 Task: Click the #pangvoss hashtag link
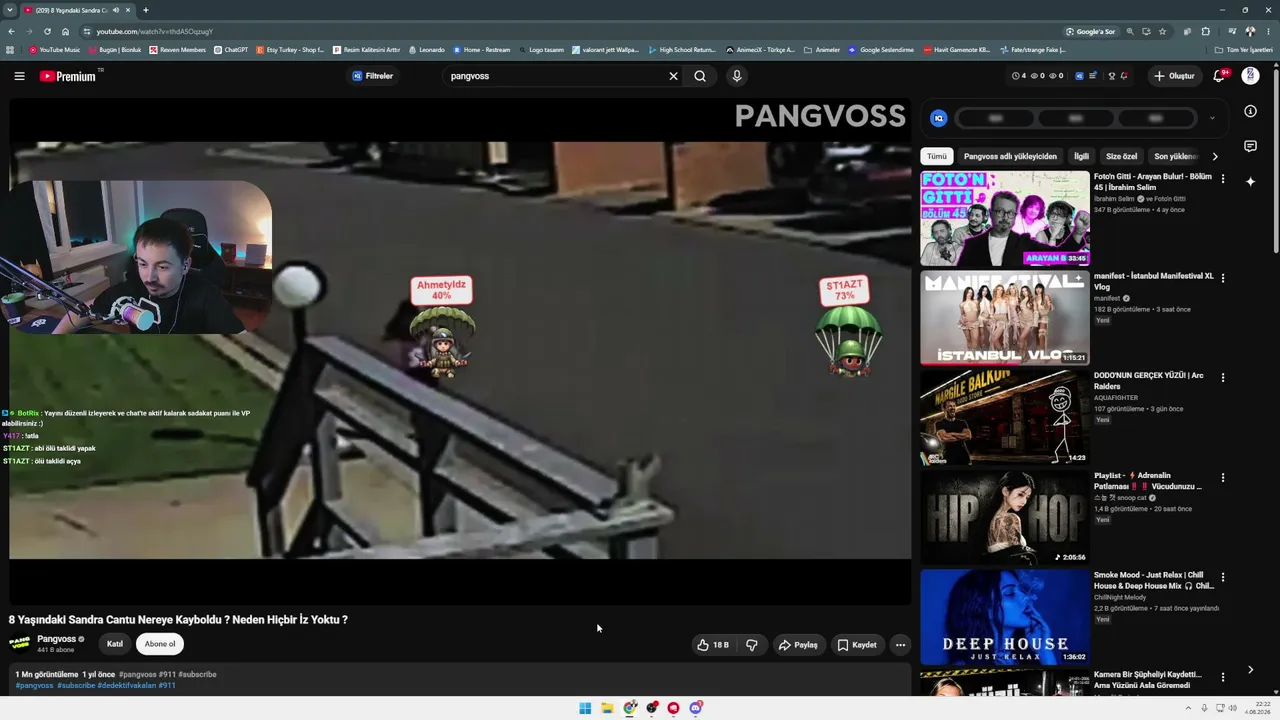tap(34, 685)
